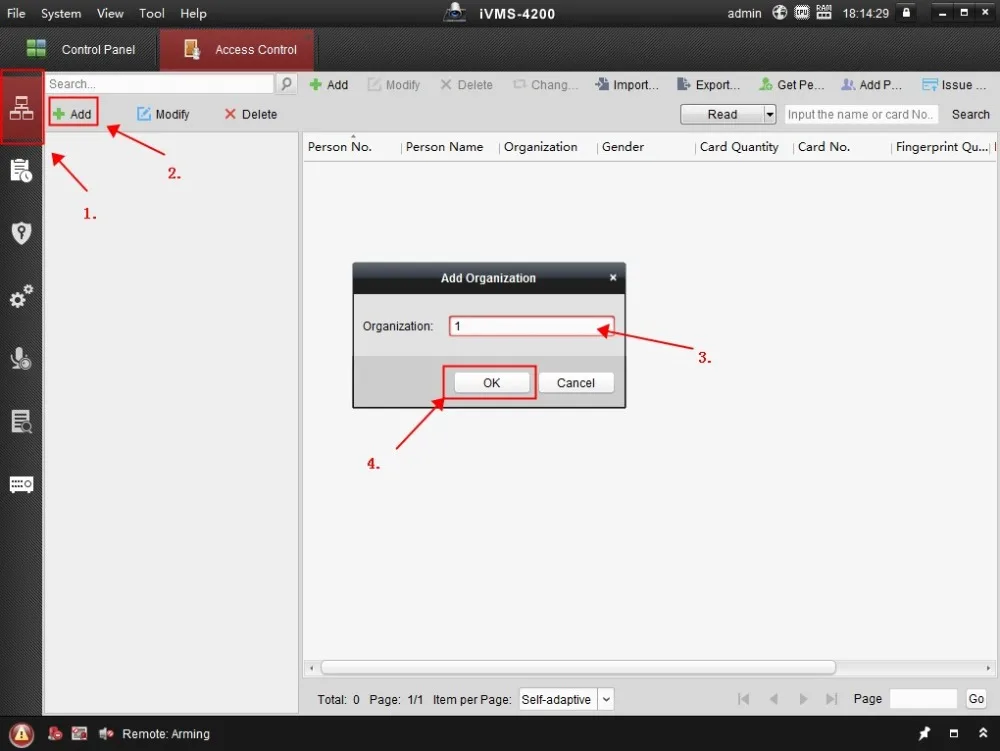Open the System menu
Image resolution: width=1000 pixels, height=751 pixels.
click(x=61, y=13)
